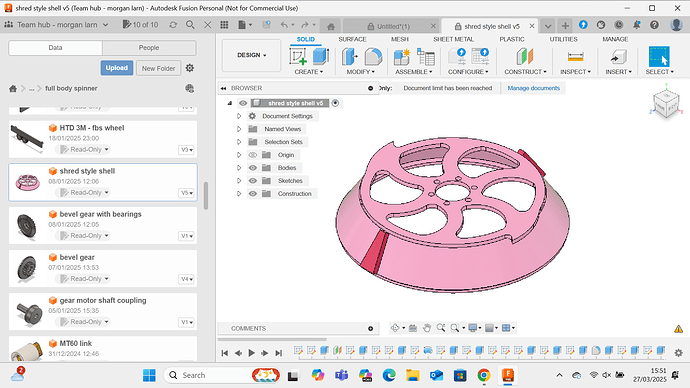Open the DESIGN workspace dropdown

[251, 55]
